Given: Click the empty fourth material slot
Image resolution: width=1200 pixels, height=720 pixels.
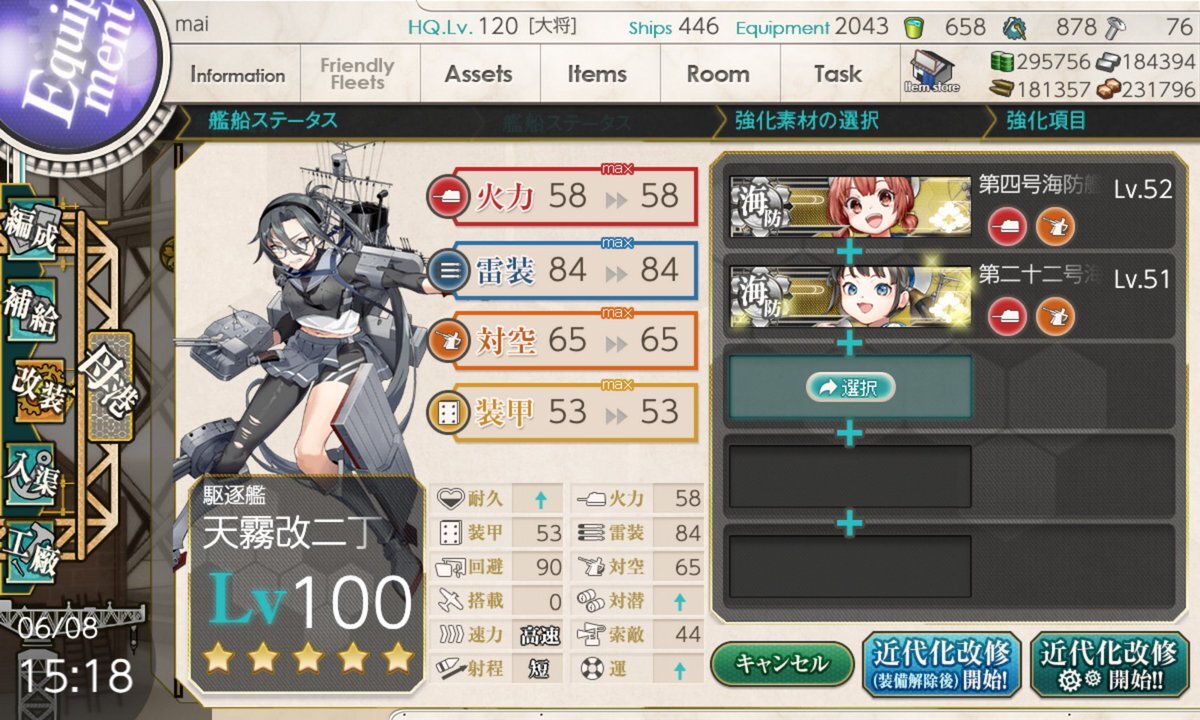Looking at the screenshot, I should click(x=850, y=477).
